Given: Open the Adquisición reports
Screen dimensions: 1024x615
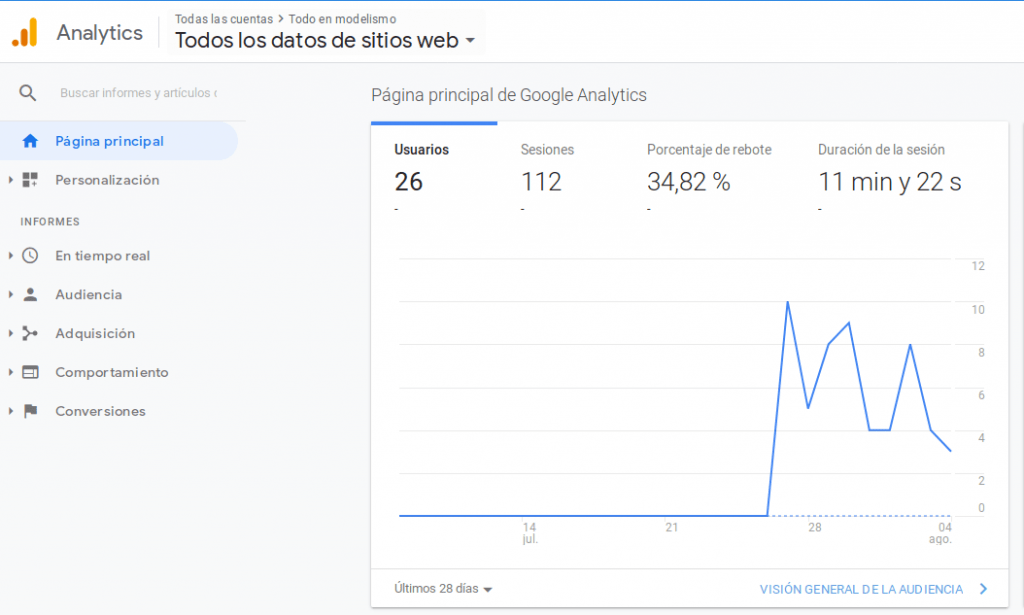Looking at the screenshot, I should [95, 333].
